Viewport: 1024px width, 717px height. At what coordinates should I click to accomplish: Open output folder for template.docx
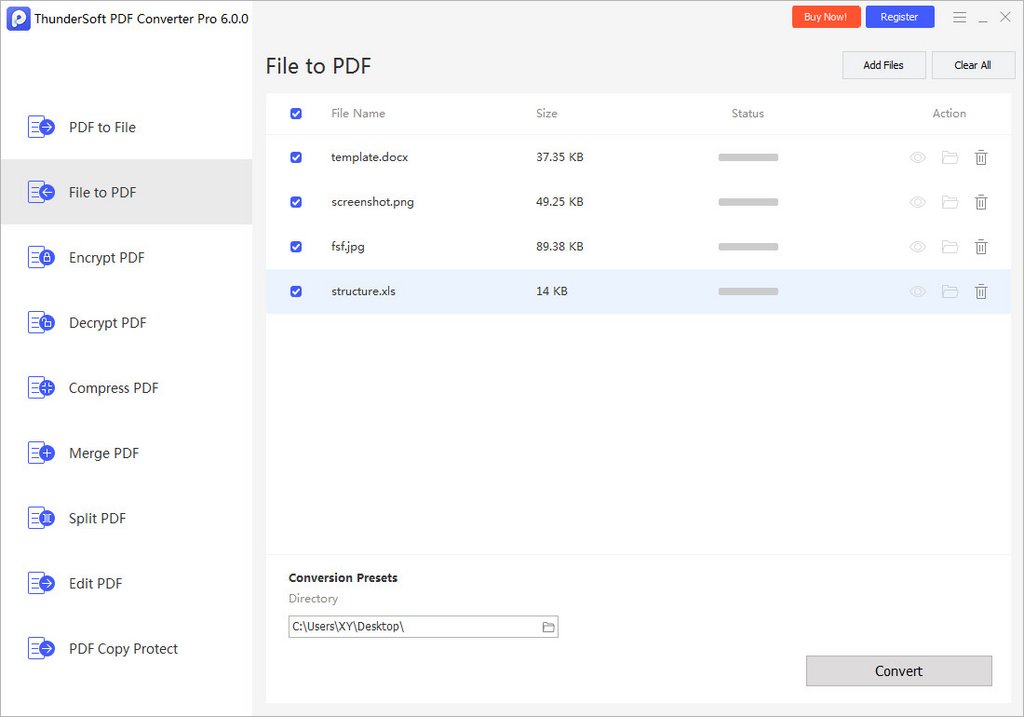950,157
